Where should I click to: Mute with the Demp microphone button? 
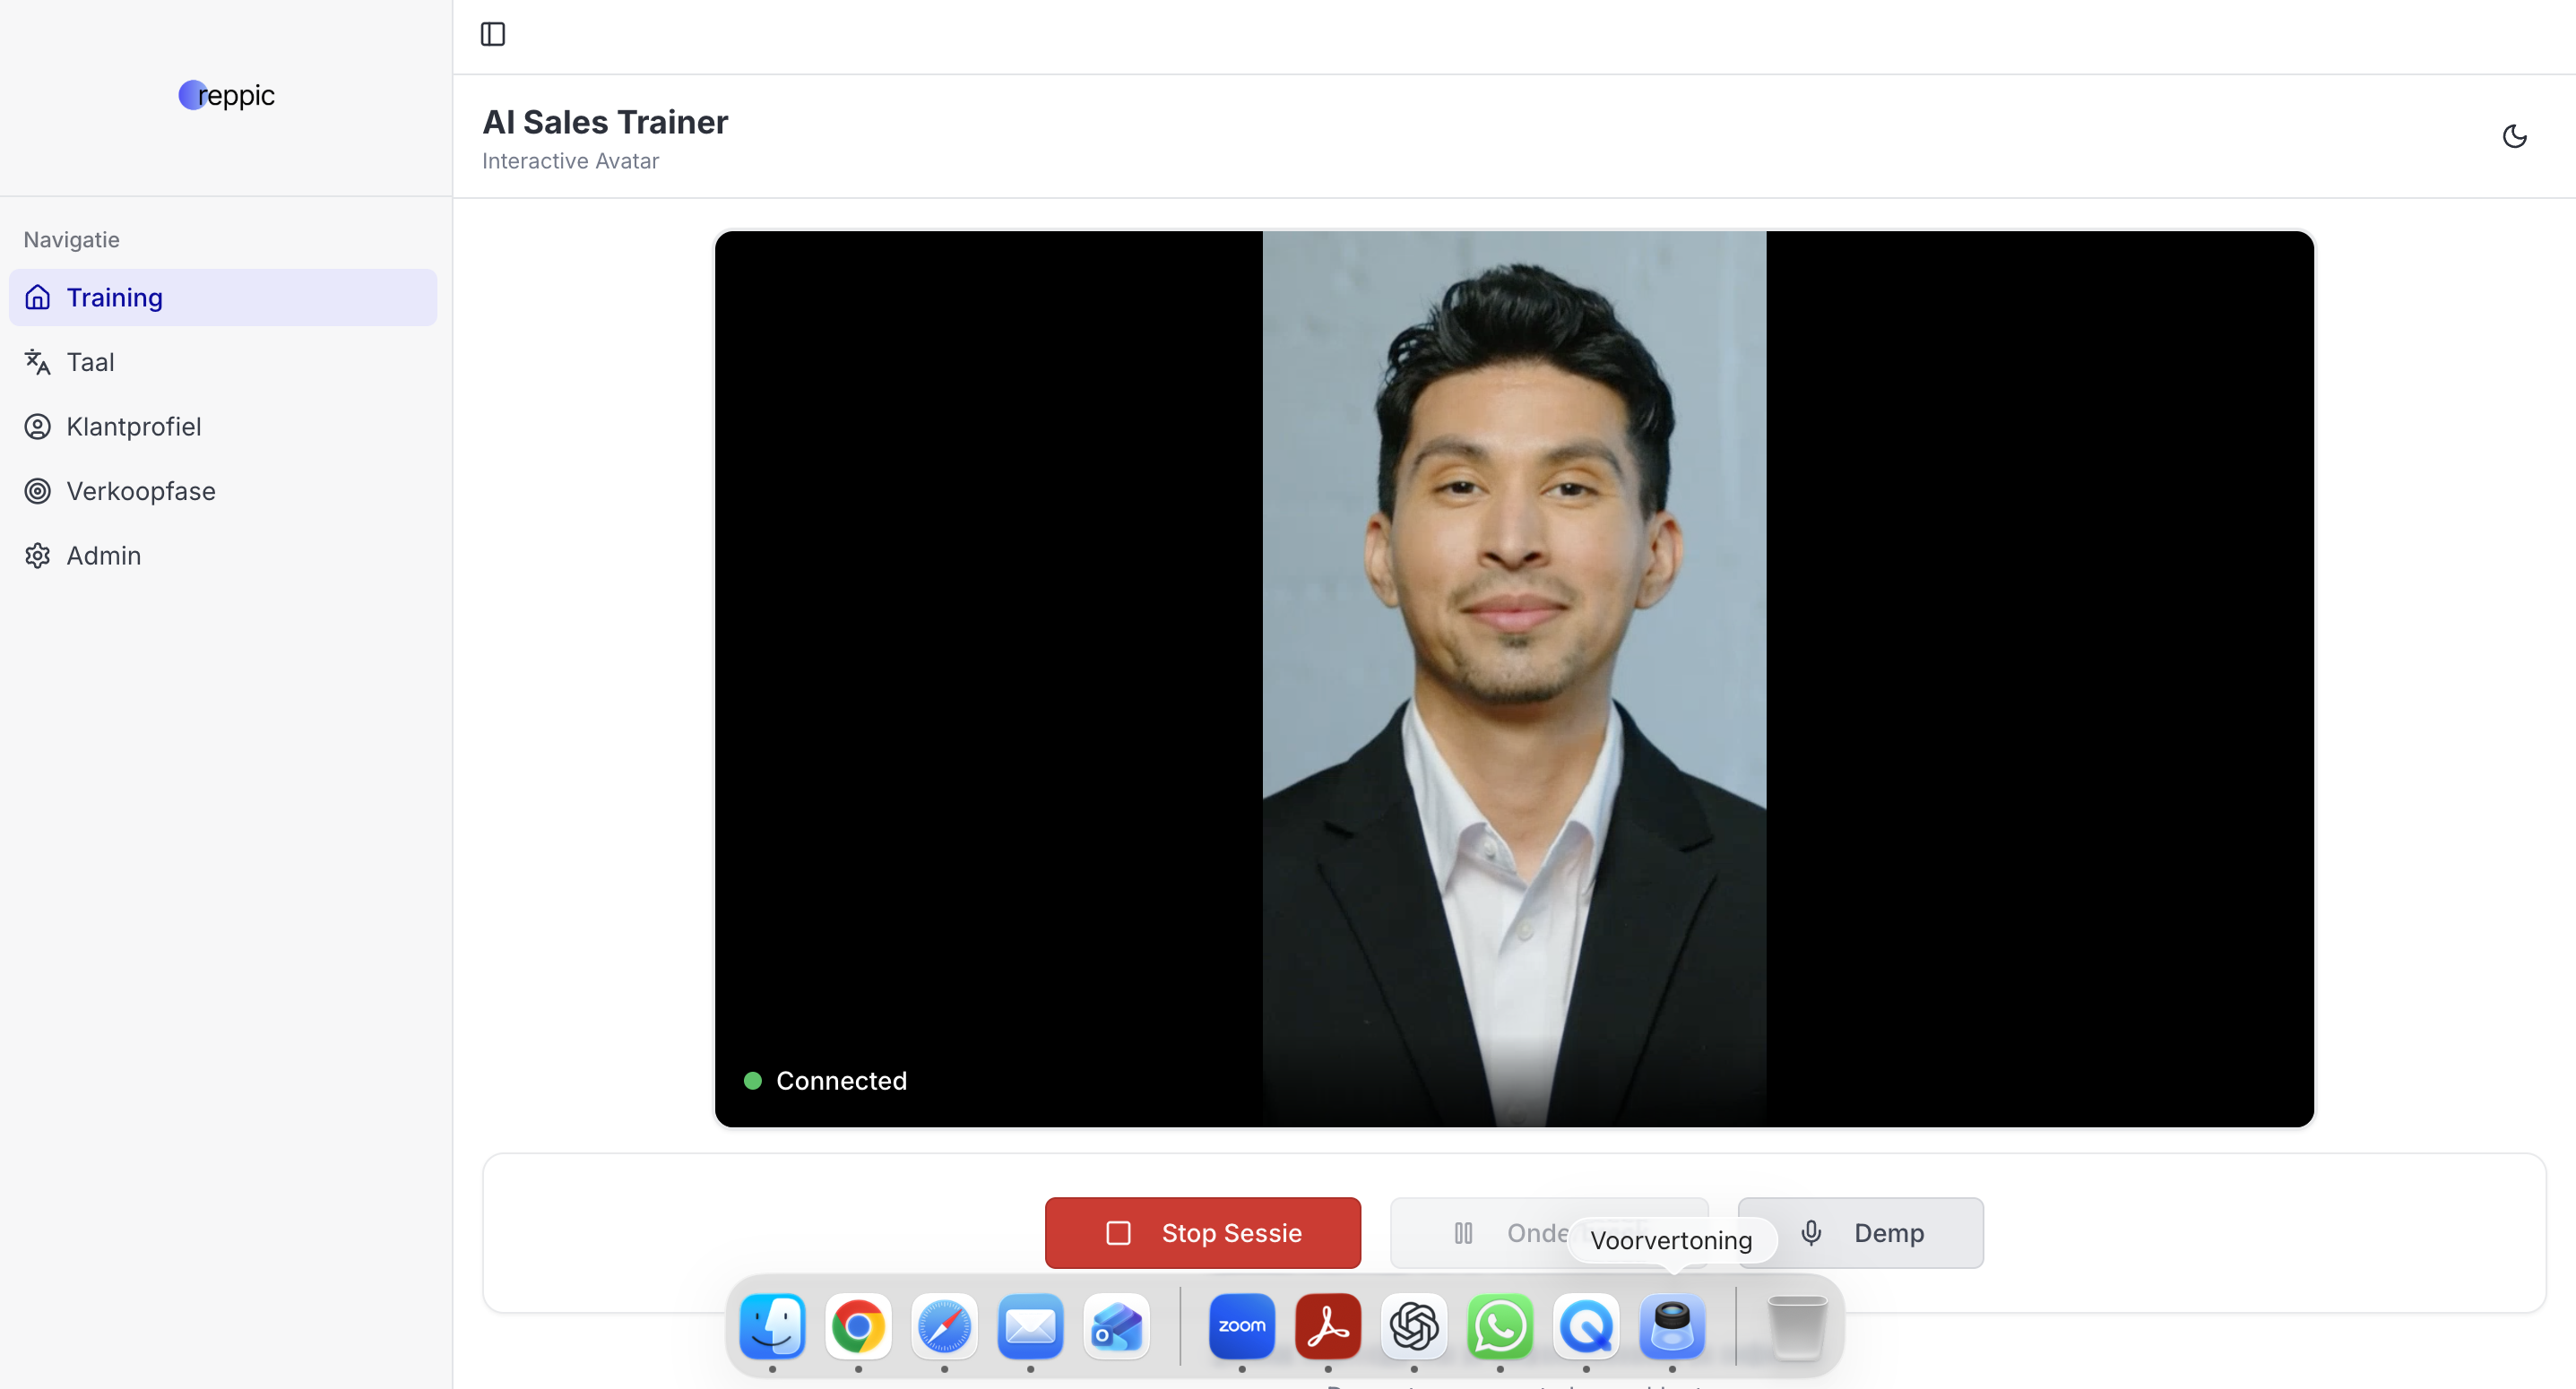pos(1860,1233)
